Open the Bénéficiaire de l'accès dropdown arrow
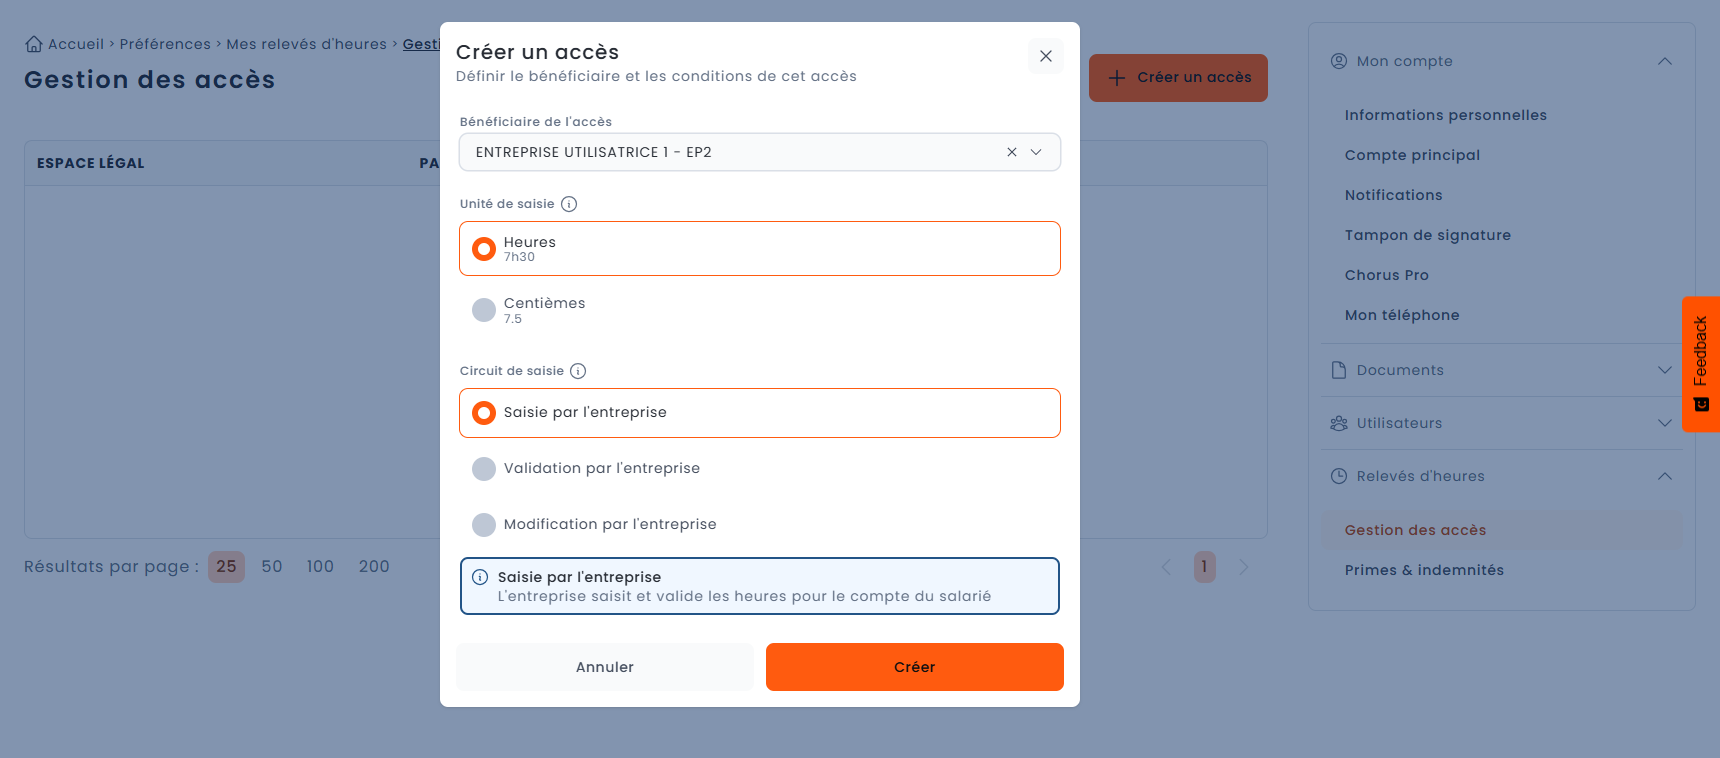1720x758 pixels. (1036, 152)
